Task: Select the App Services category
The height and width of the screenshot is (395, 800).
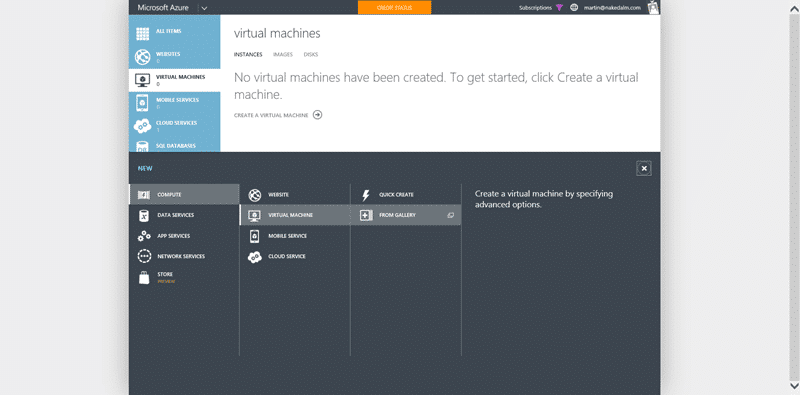Action: click(x=184, y=236)
